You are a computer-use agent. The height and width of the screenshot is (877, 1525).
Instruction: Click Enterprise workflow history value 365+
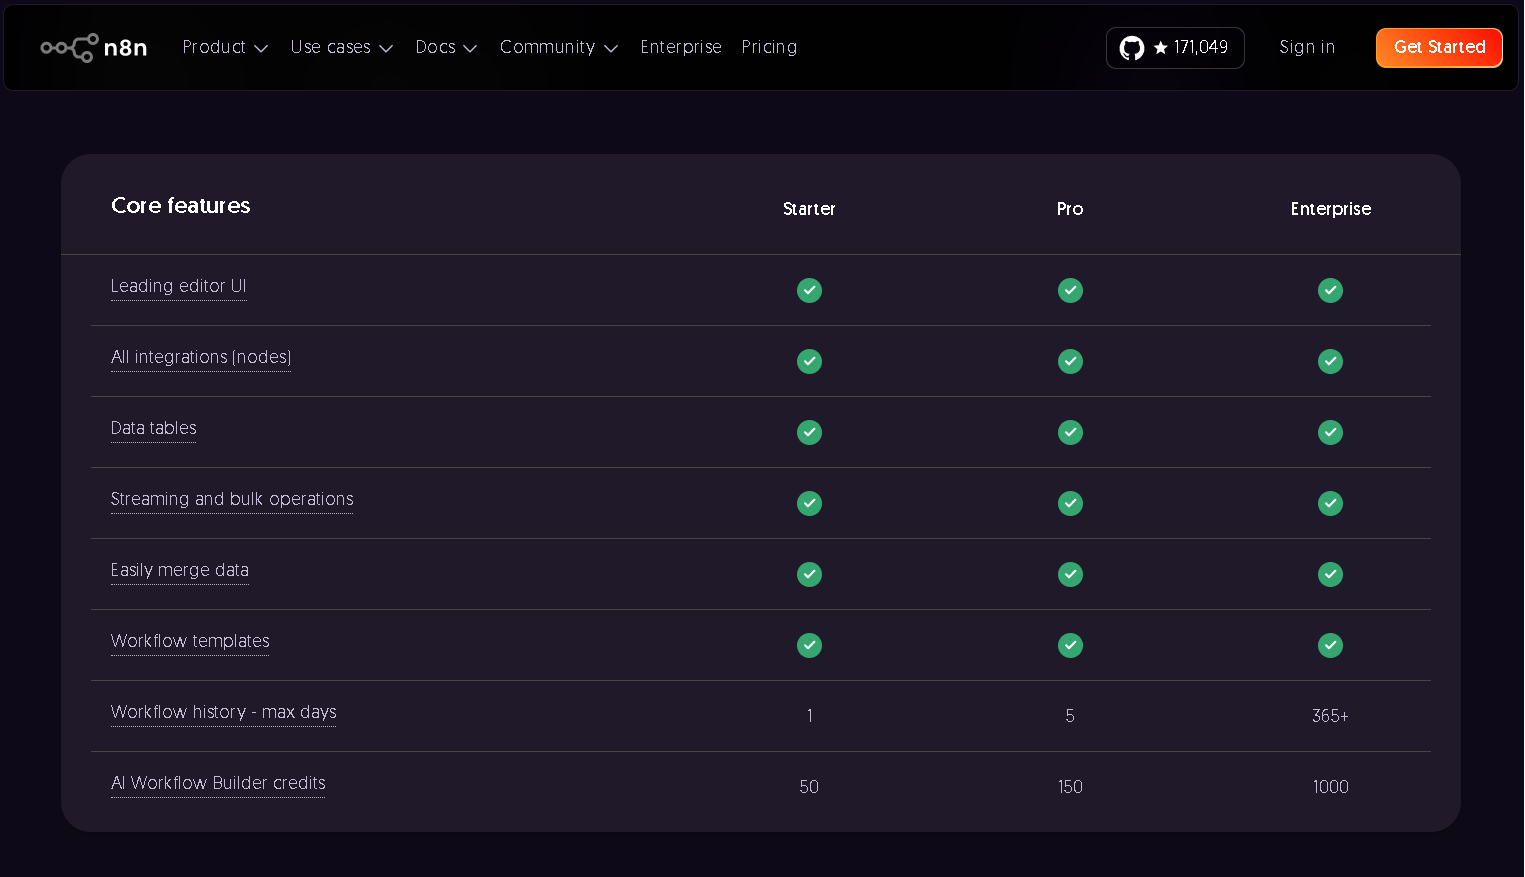pyautogui.click(x=1330, y=716)
